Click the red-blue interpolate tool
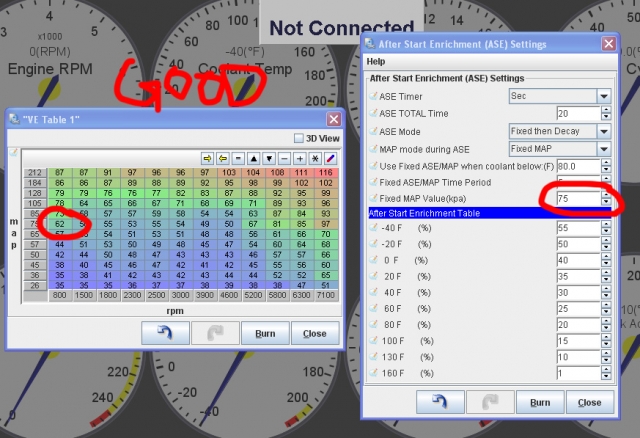Screen dimensions: 640x438 330,158
